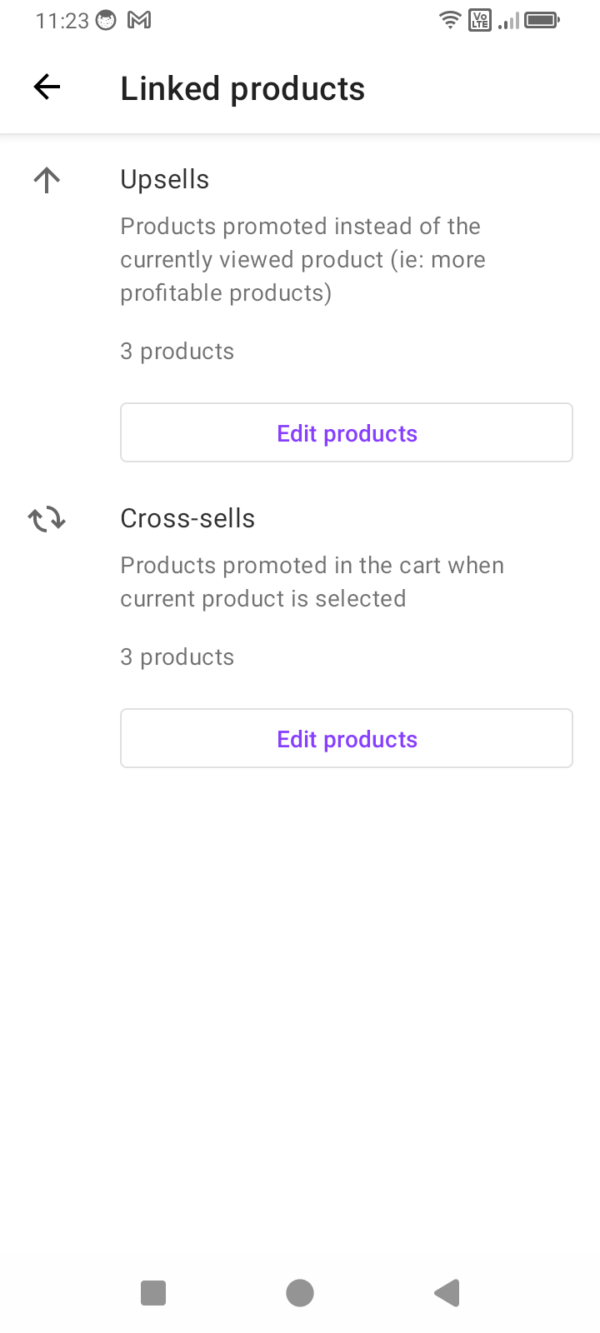This screenshot has width=600, height=1333.
Task: Edit products under Upsells
Action: [x=346, y=433]
